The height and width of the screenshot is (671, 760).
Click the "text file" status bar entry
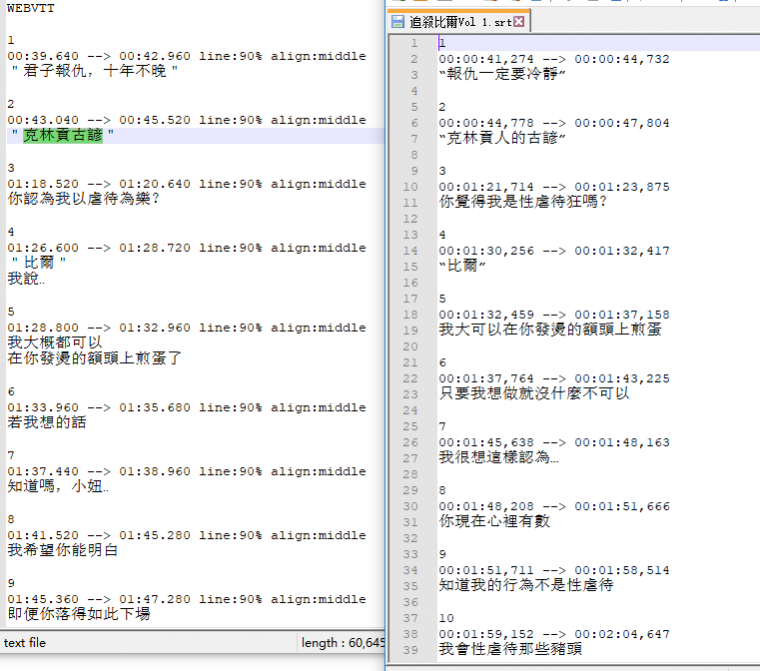click(x=25, y=643)
